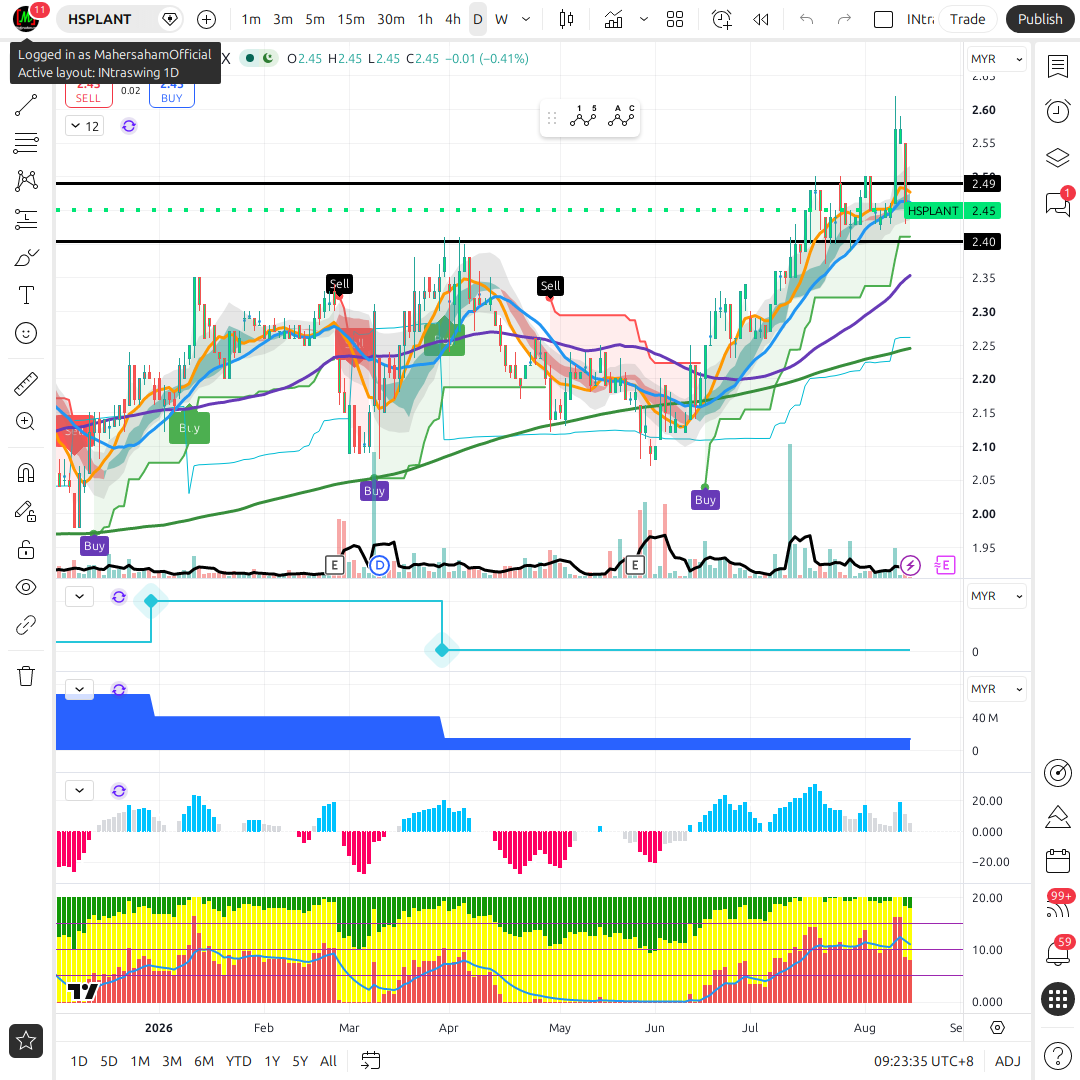This screenshot has height=1080, width=1080.
Task: Open the alerts clock panel icon
Action: [1057, 111]
